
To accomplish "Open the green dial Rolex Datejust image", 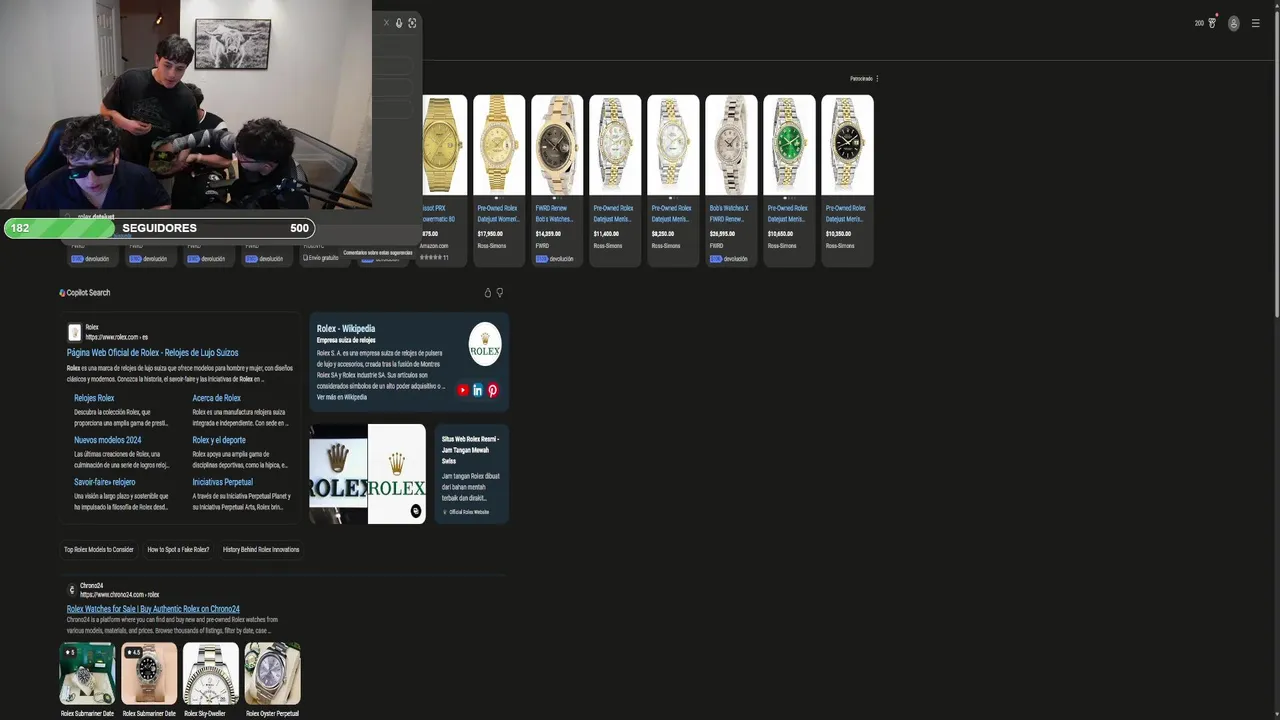I will (789, 145).
